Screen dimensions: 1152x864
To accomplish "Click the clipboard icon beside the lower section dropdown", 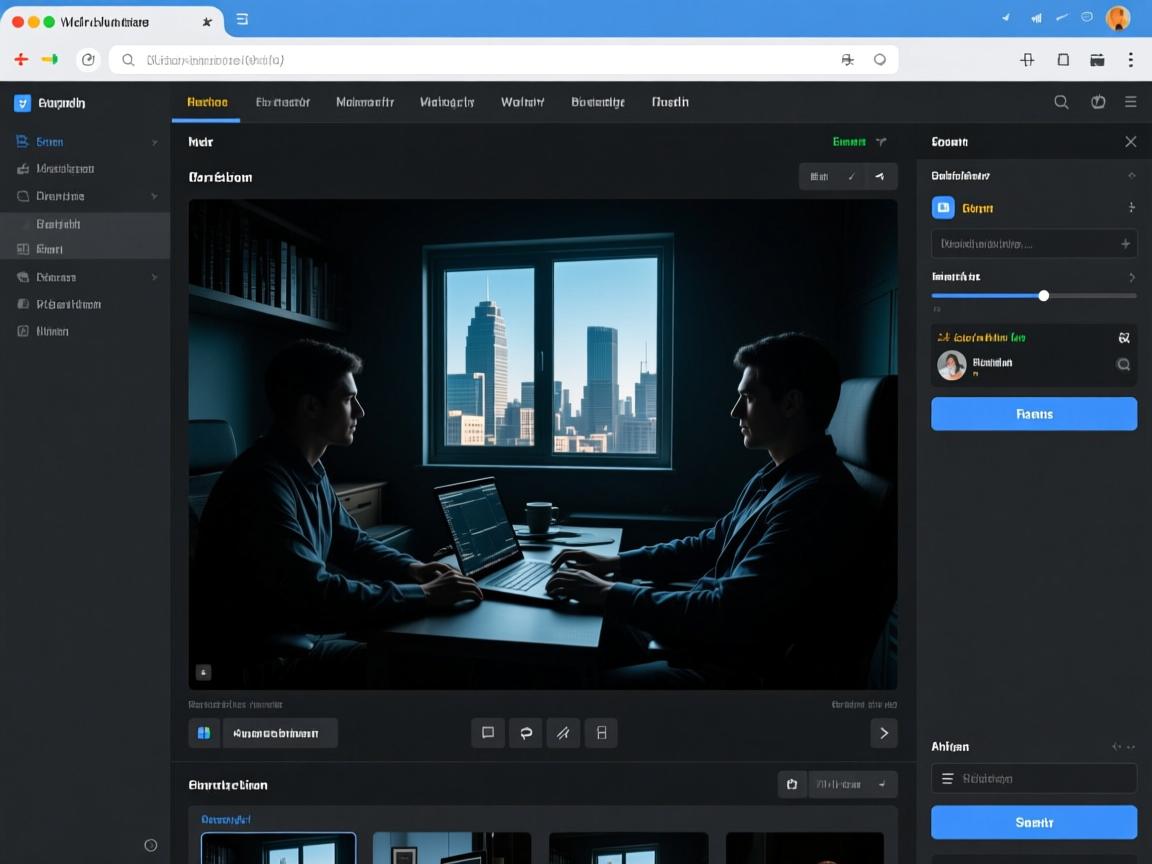I will 792,785.
